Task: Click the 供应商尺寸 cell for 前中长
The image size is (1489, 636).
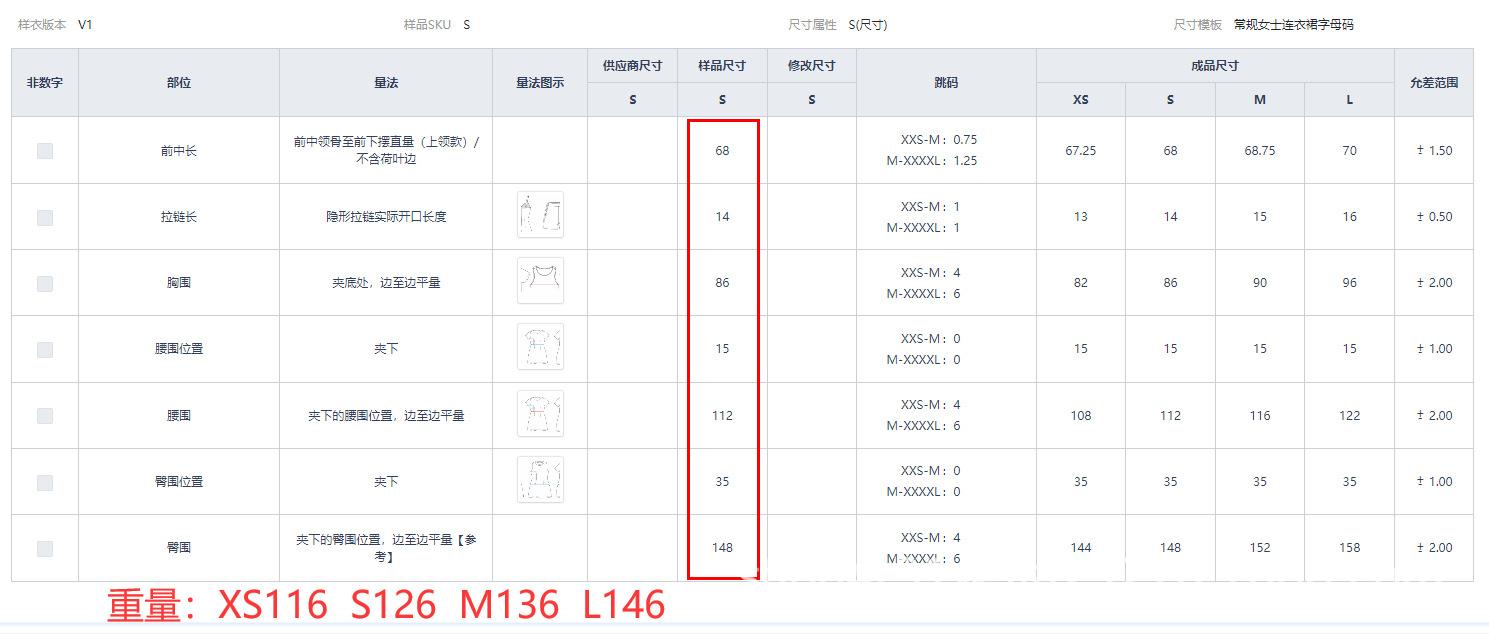Action: point(632,151)
